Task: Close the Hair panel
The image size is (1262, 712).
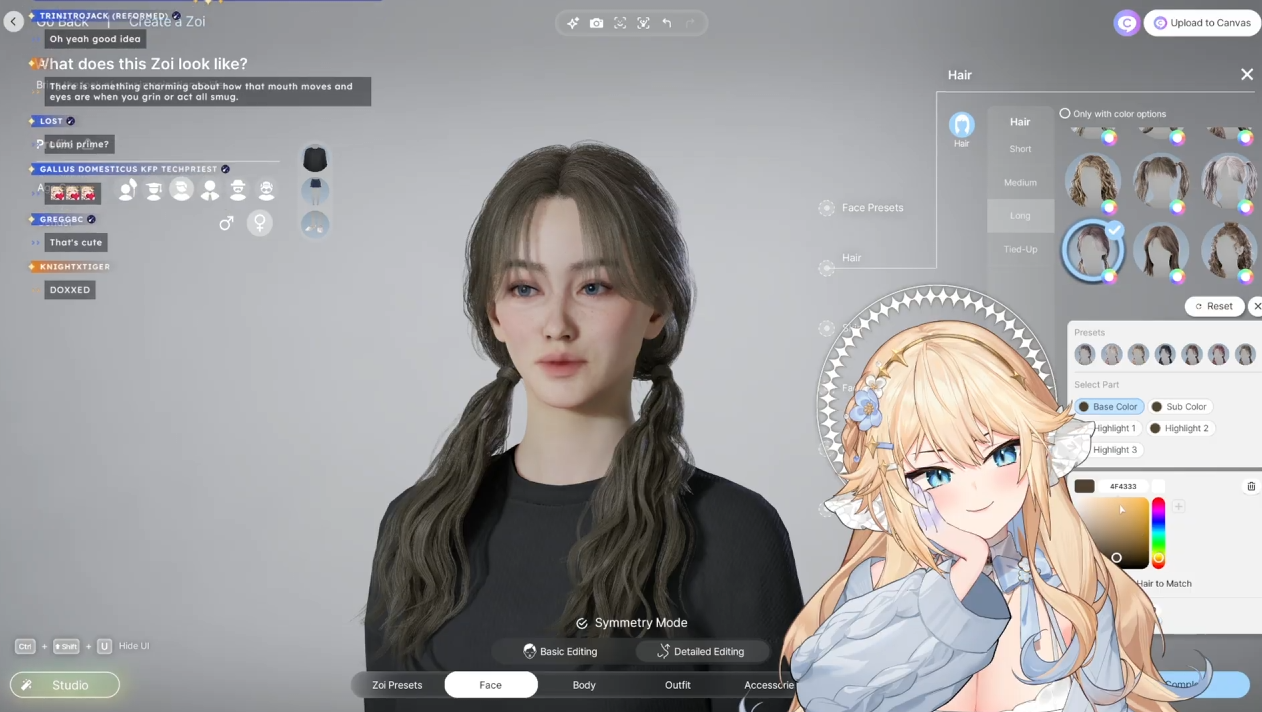Action: (1247, 75)
